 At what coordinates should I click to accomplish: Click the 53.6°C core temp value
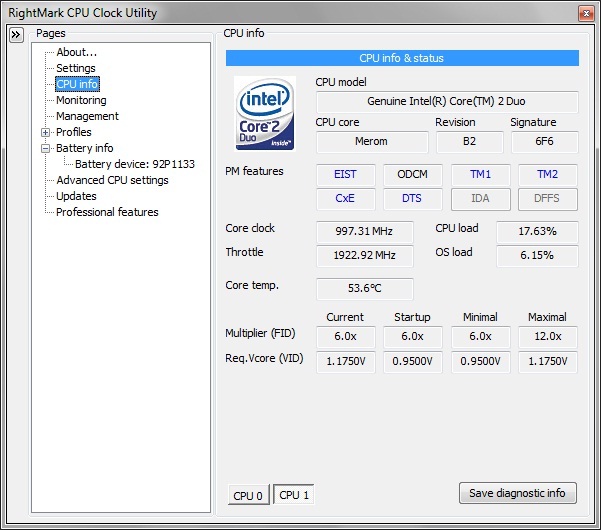pyautogui.click(x=365, y=289)
